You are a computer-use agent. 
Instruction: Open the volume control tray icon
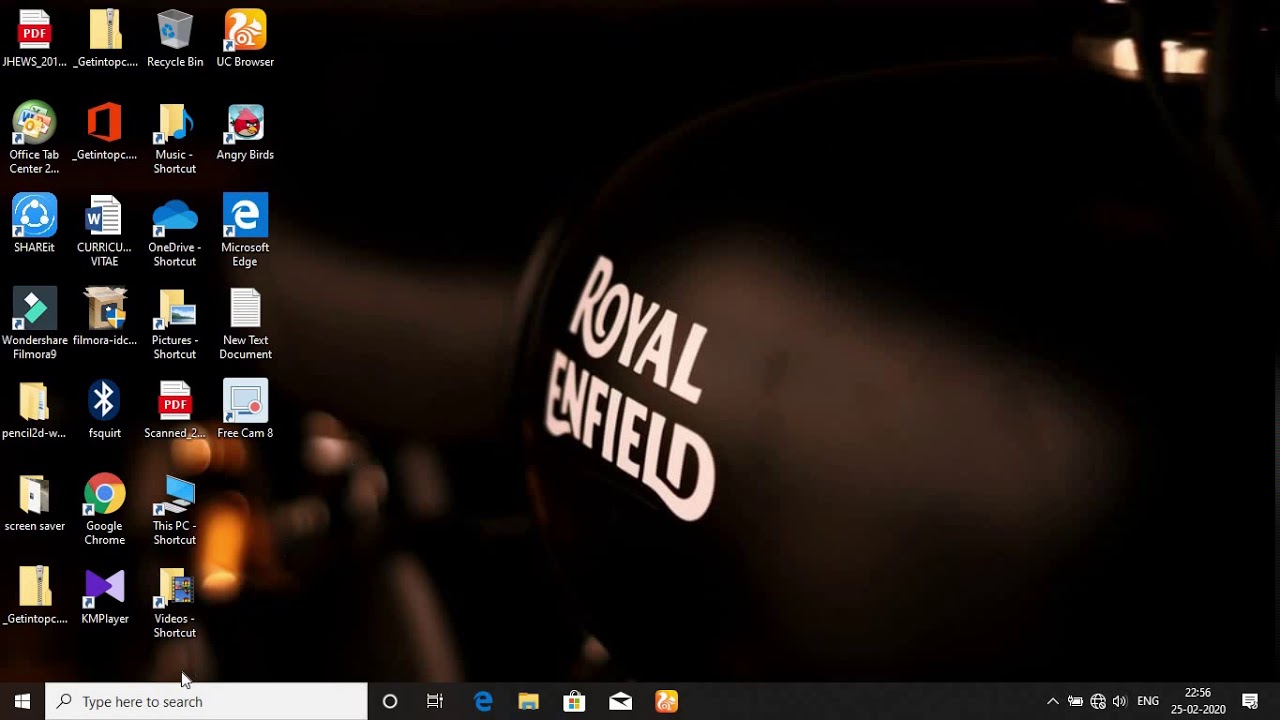coord(1120,701)
